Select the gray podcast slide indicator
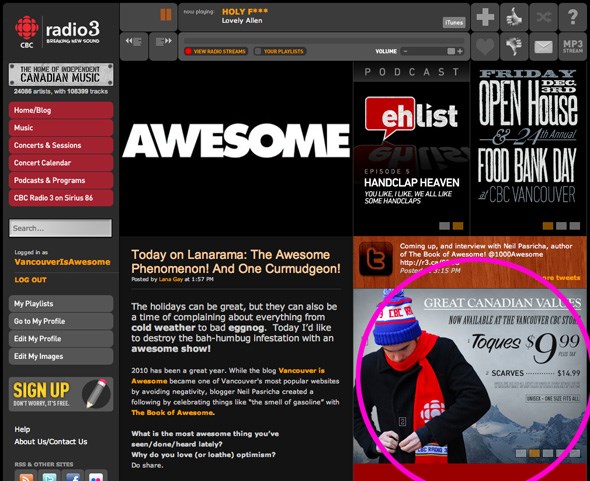 pos(444,226)
